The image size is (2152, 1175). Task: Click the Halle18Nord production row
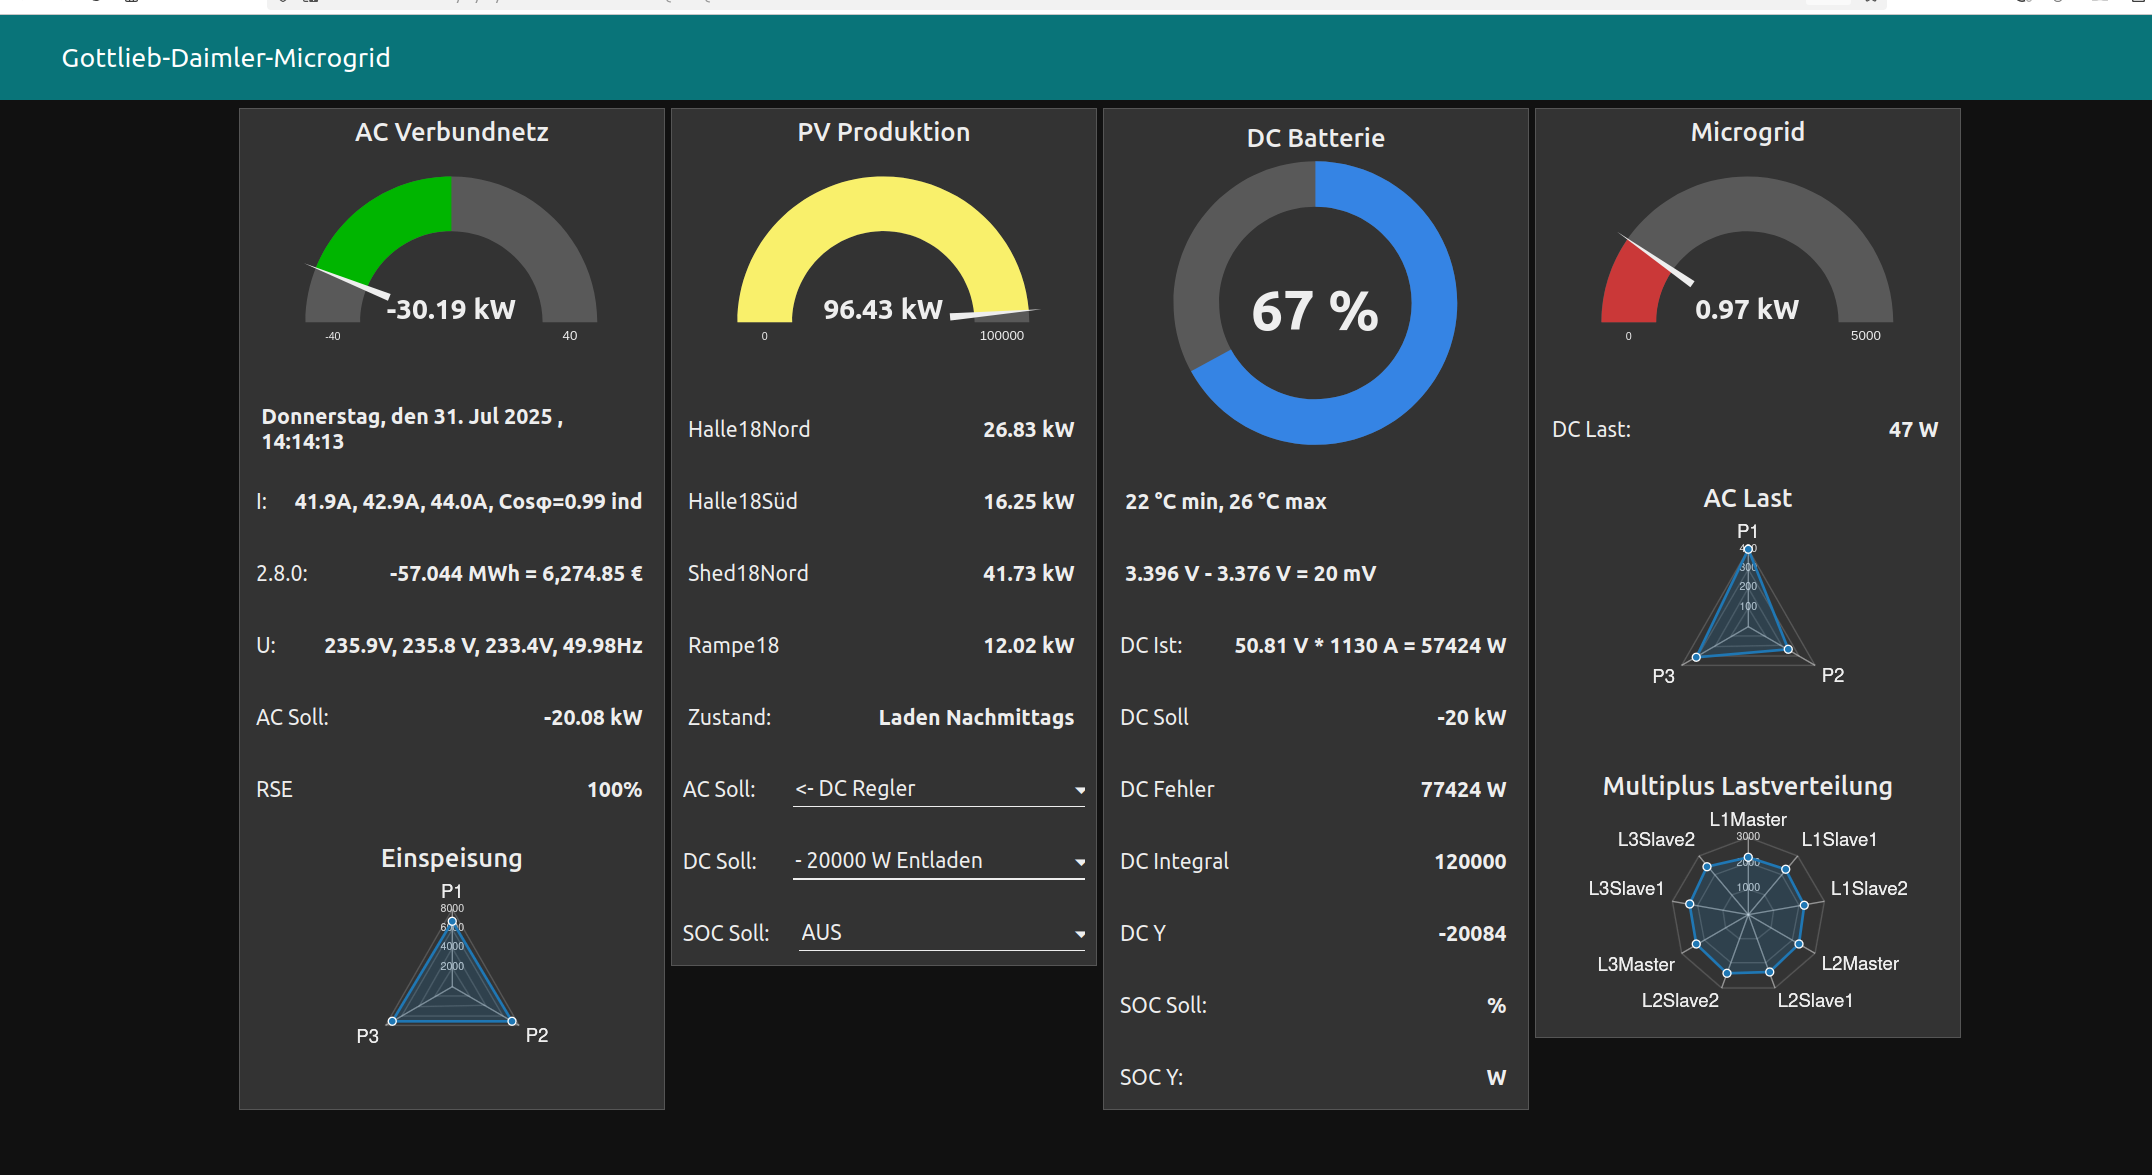881,429
